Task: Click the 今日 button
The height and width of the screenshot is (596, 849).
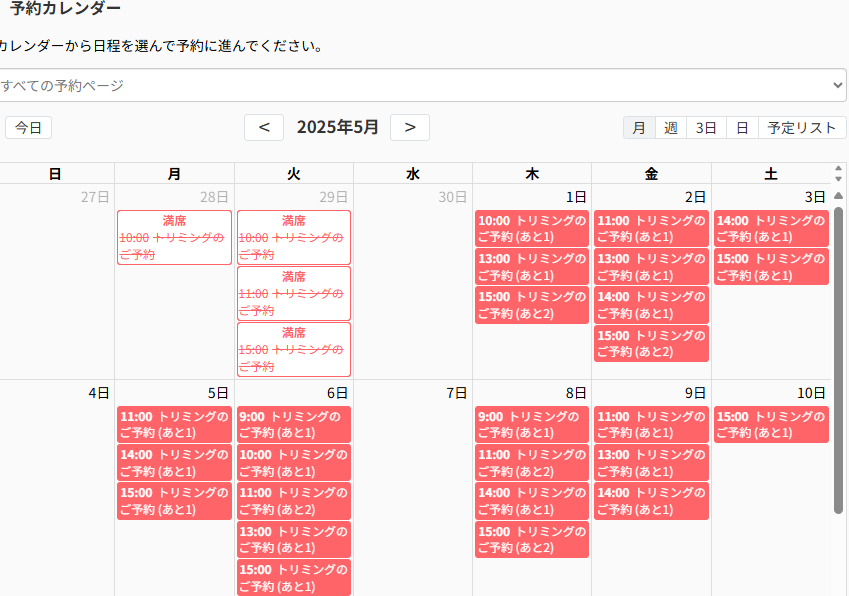Action: click(x=28, y=127)
